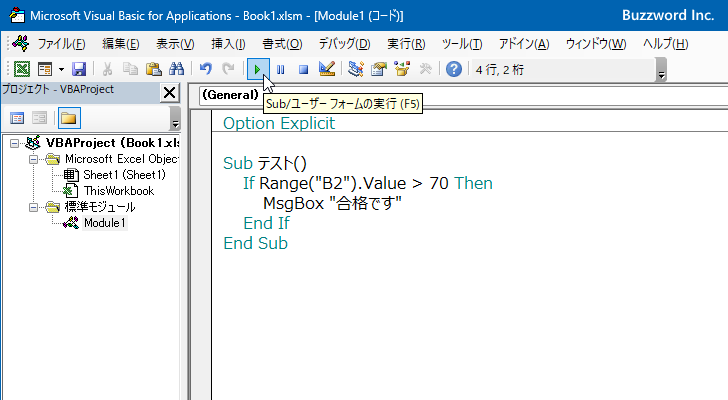Select Sheet1 (Sheet1) in project tree
The image size is (728, 400).
pos(124,175)
